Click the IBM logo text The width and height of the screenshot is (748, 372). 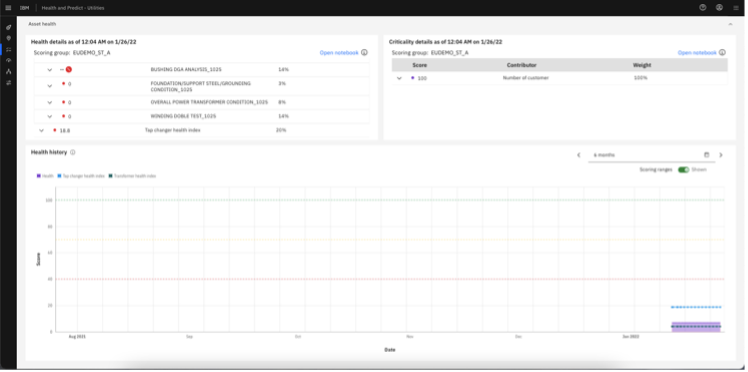click(24, 8)
